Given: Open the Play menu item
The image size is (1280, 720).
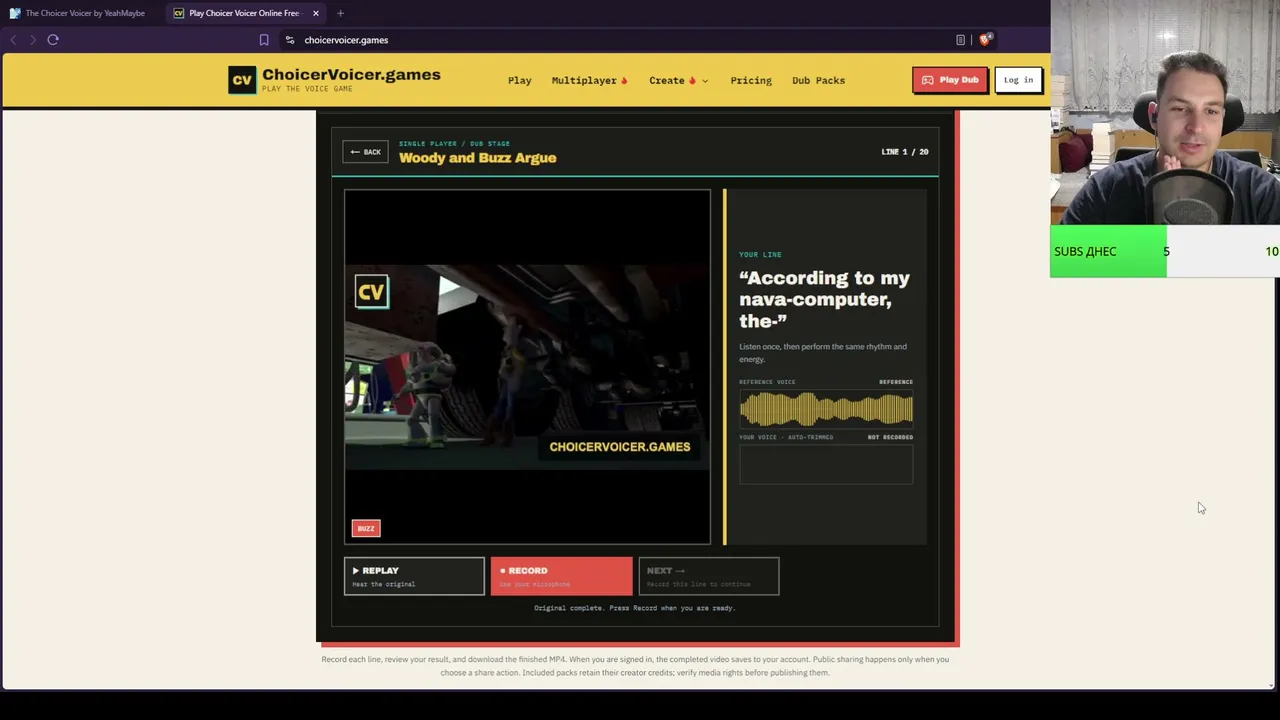Looking at the screenshot, I should coord(520,80).
